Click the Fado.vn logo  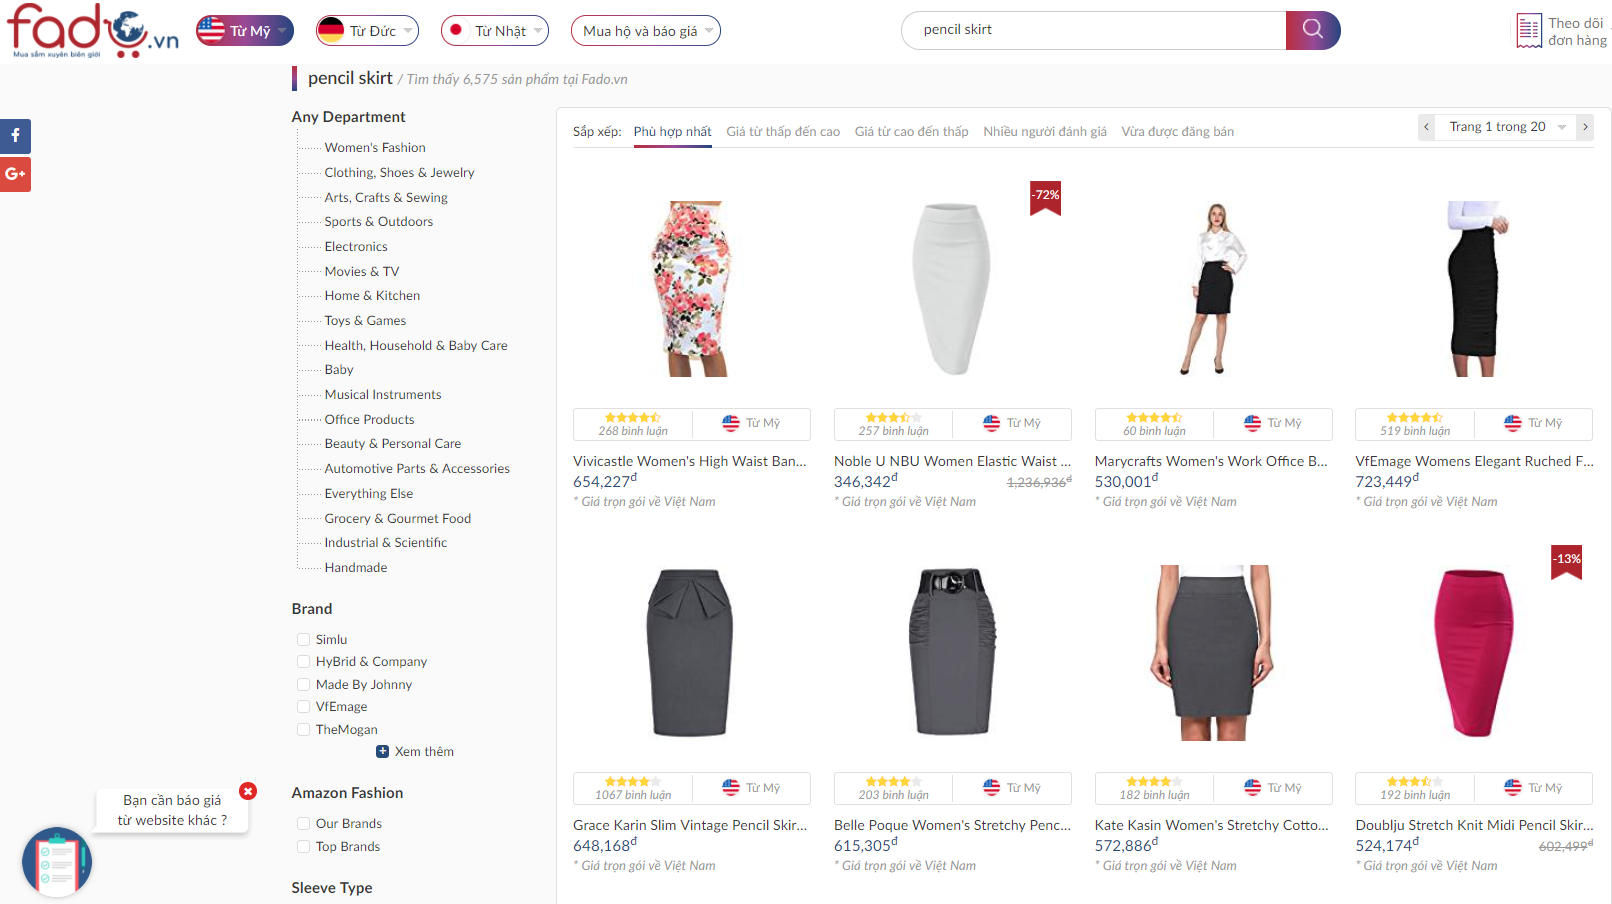(x=93, y=30)
